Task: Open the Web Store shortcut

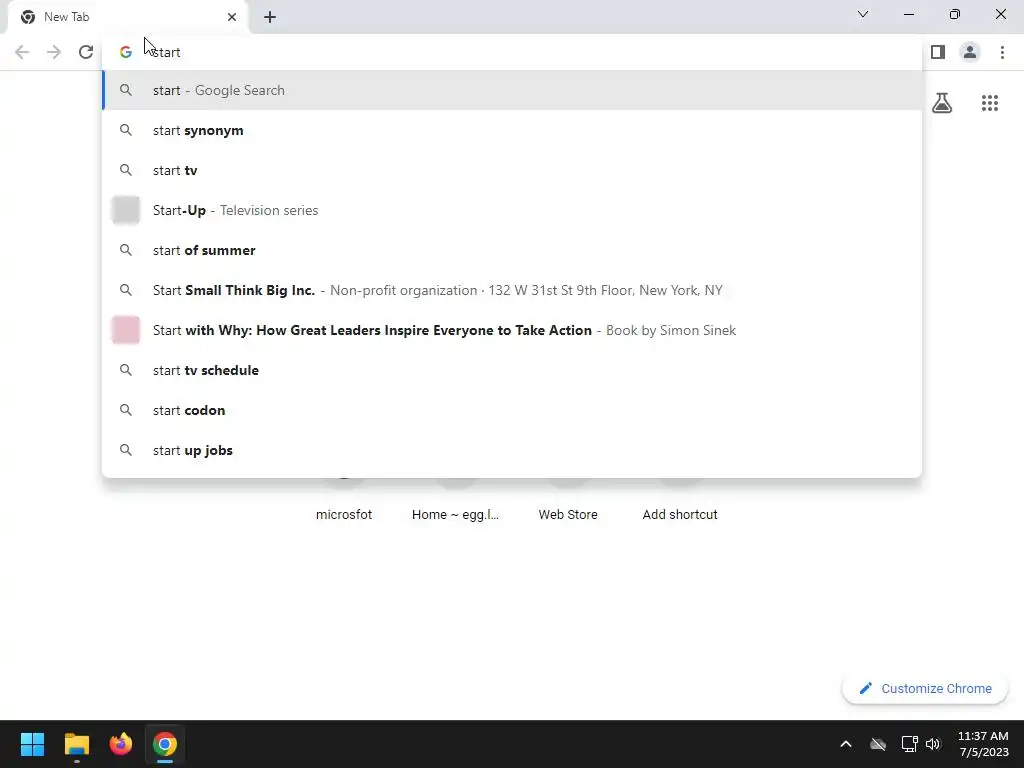Action: pyautogui.click(x=568, y=515)
